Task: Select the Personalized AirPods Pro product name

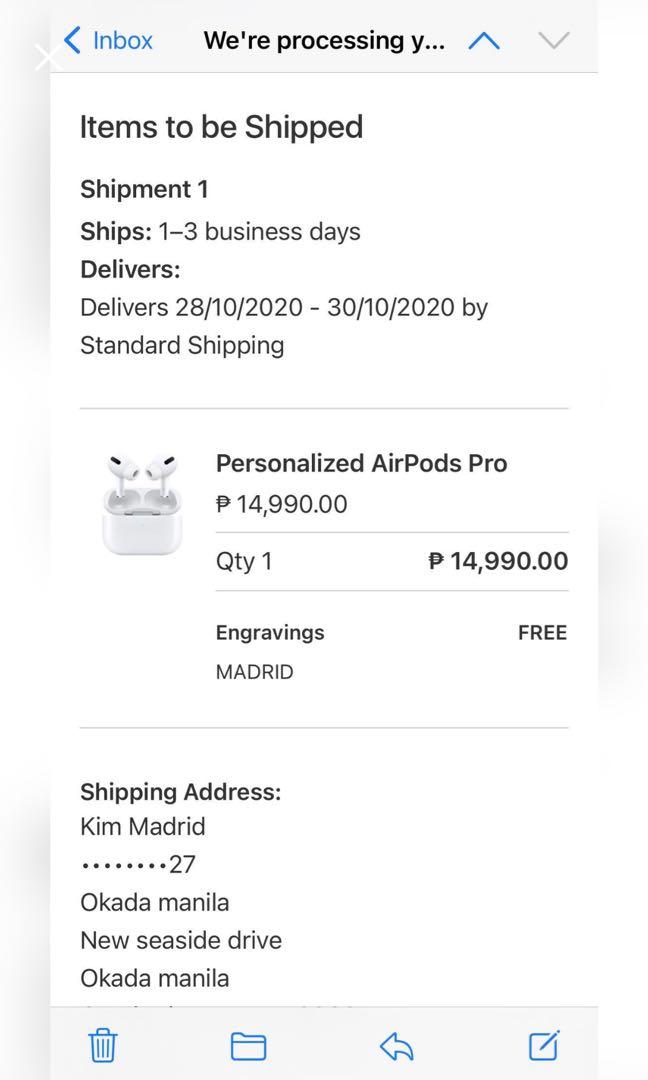Action: [x=362, y=463]
